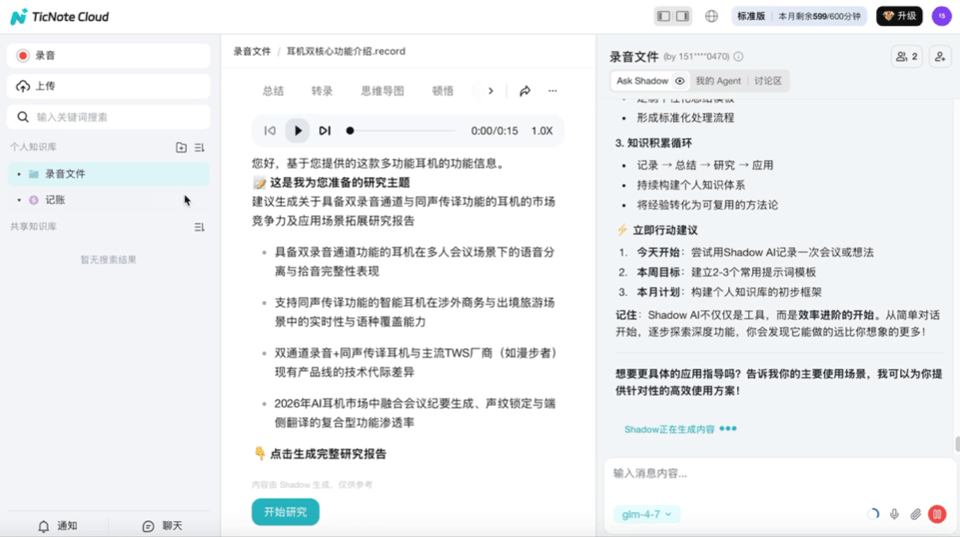View the 2 members icon
The image size is (960, 537).
pos(907,57)
